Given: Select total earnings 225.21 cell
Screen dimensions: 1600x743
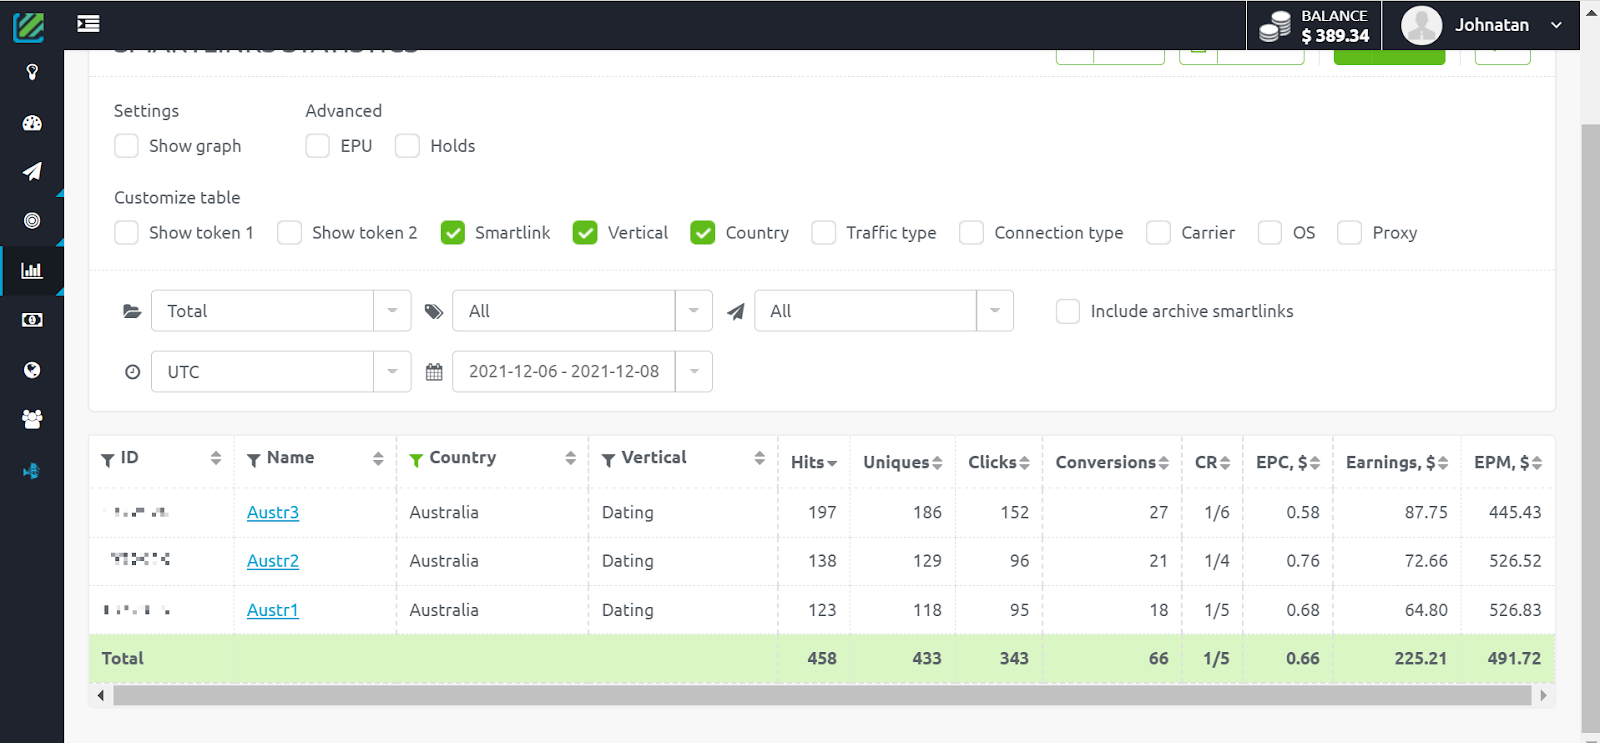Looking at the screenshot, I should click(1421, 658).
